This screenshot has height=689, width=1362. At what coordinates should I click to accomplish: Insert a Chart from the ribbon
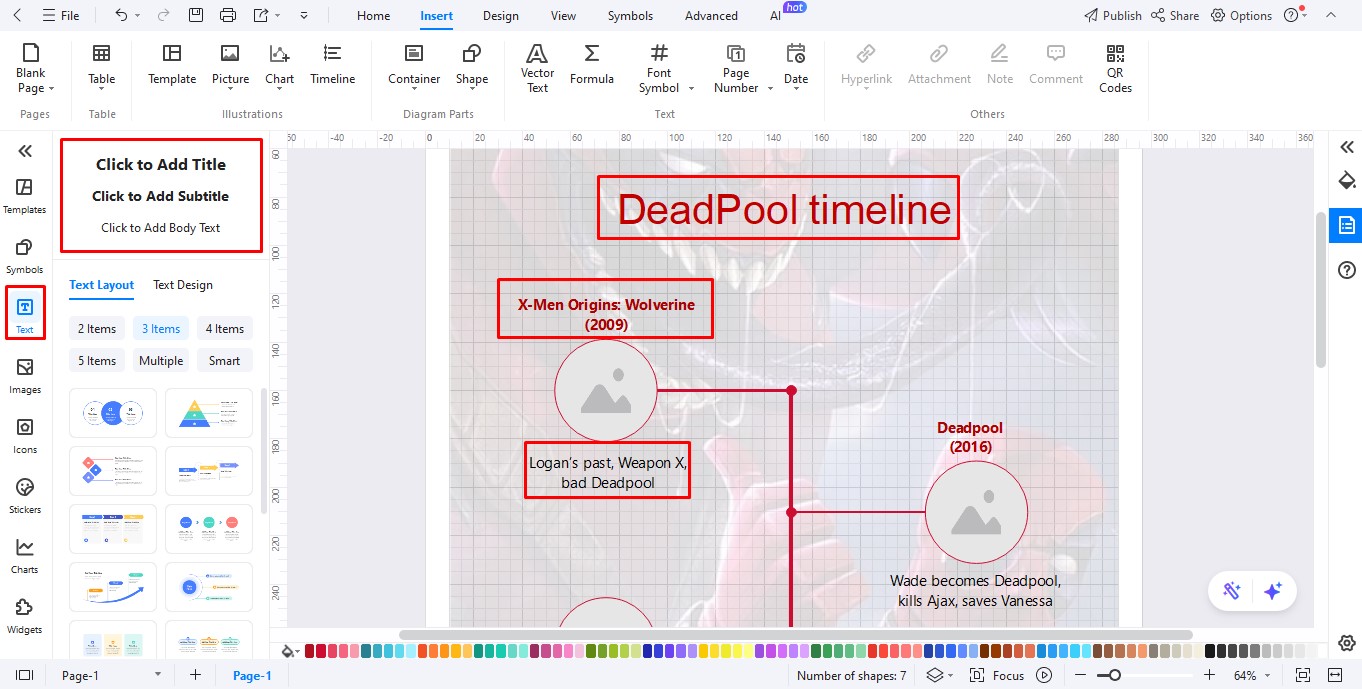[280, 66]
